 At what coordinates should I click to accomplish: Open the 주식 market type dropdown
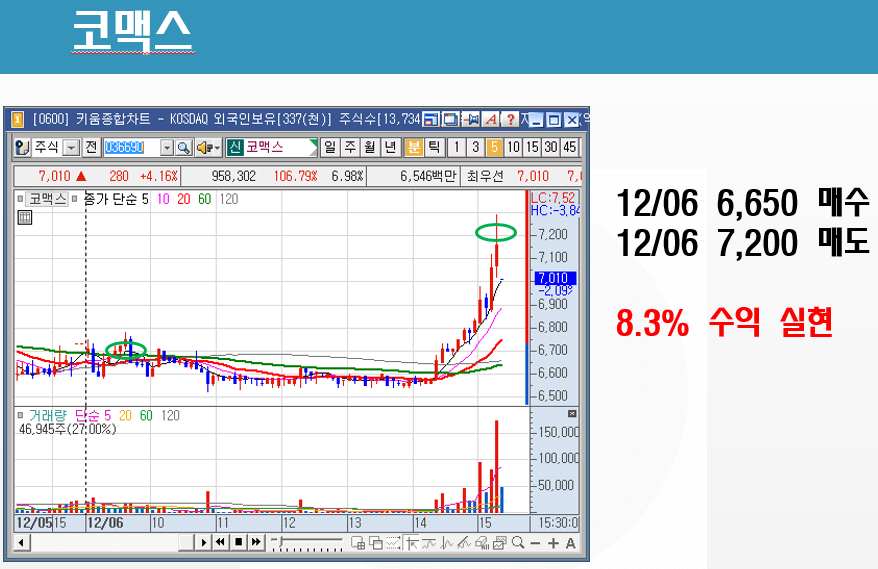tap(71, 148)
